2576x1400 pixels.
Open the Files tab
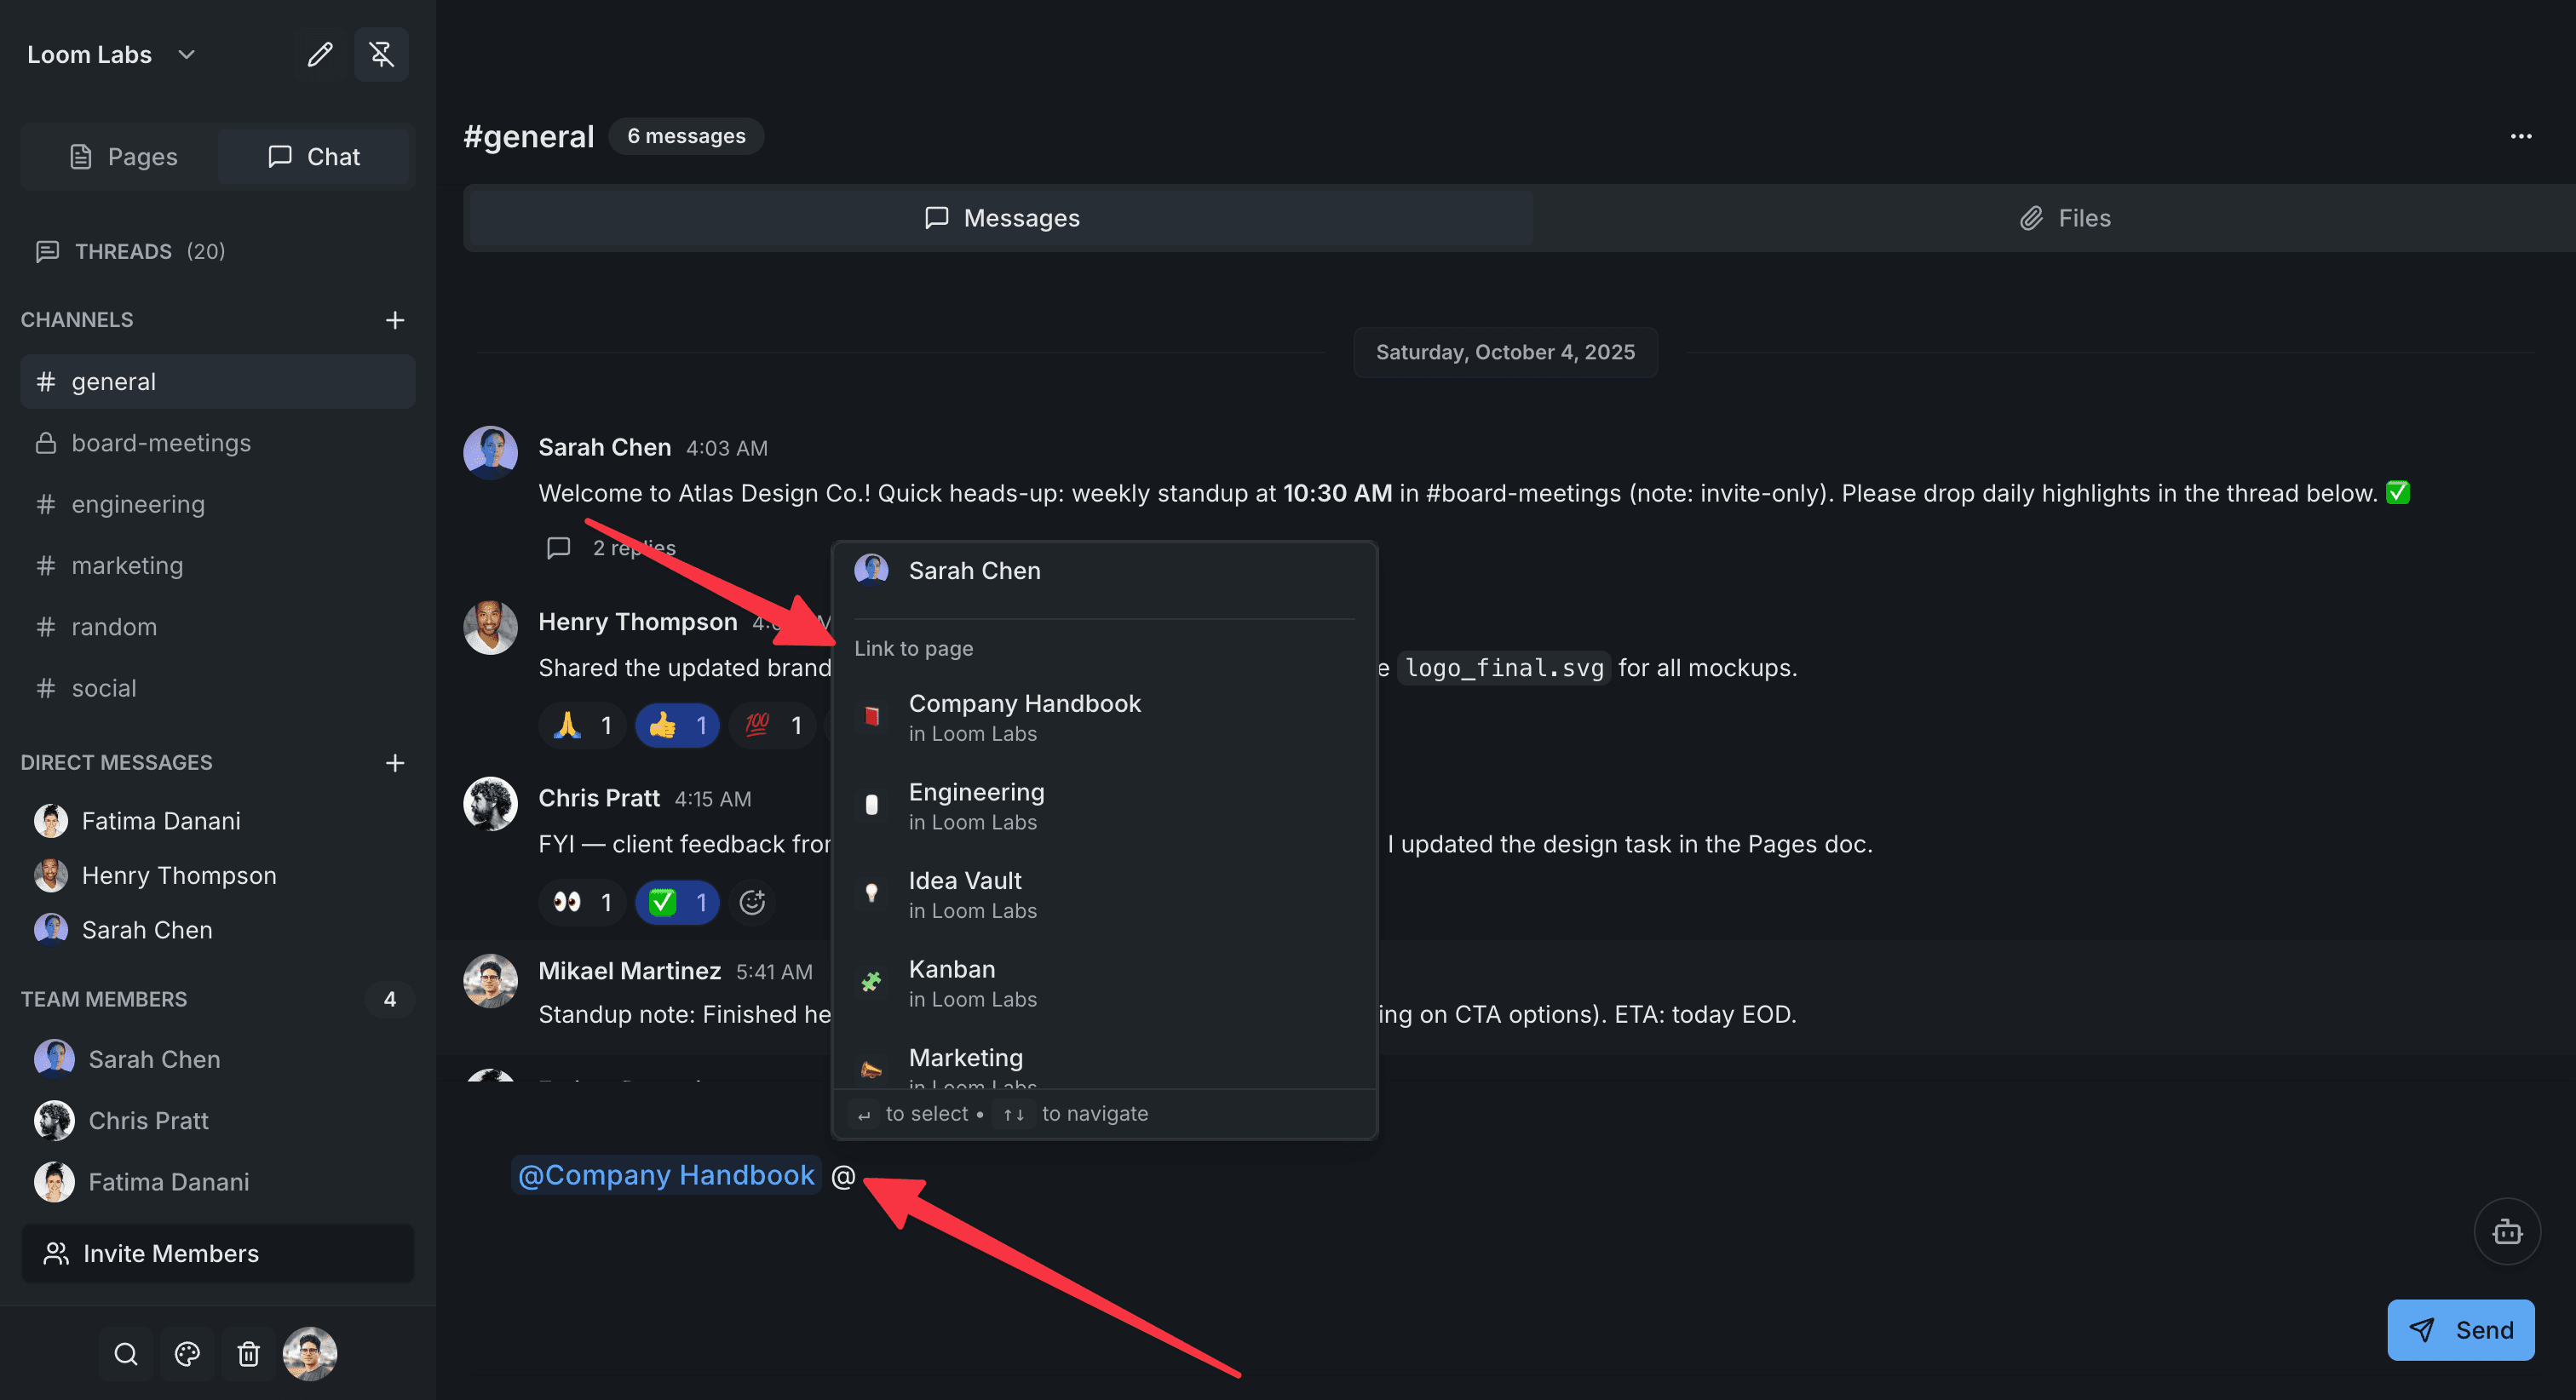[x=2065, y=217]
